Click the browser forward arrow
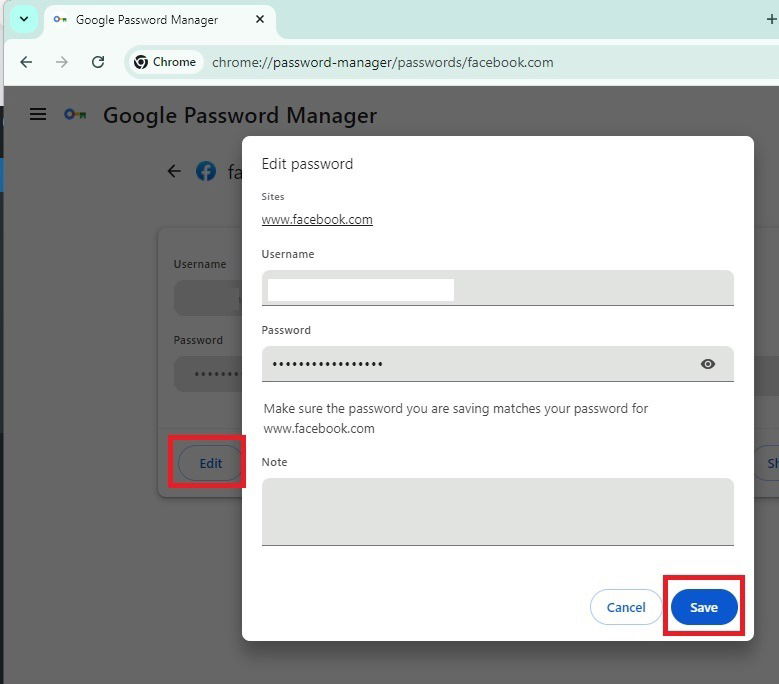This screenshot has width=779, height=684. pyautogui.click(x=62, y=62)
